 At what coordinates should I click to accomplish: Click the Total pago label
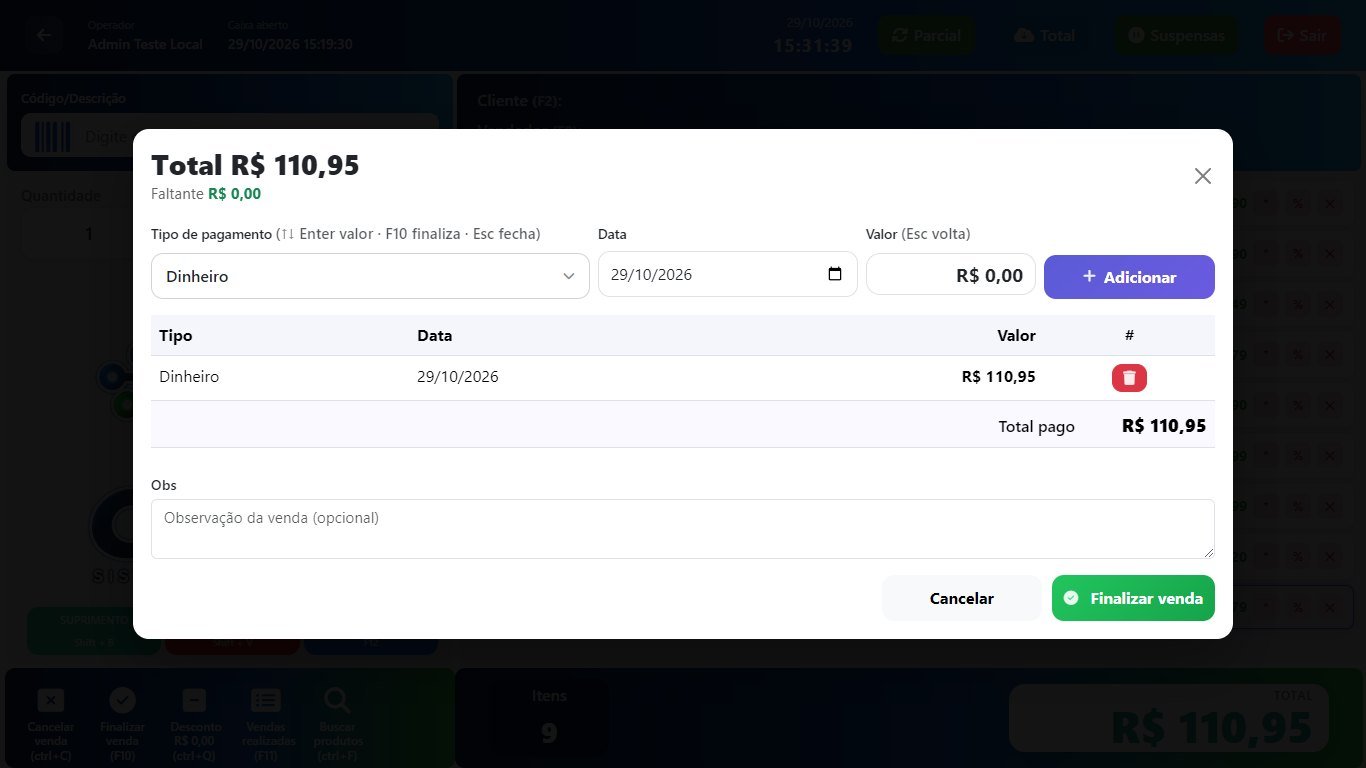pyautogui.click(x=1036, y=426)
